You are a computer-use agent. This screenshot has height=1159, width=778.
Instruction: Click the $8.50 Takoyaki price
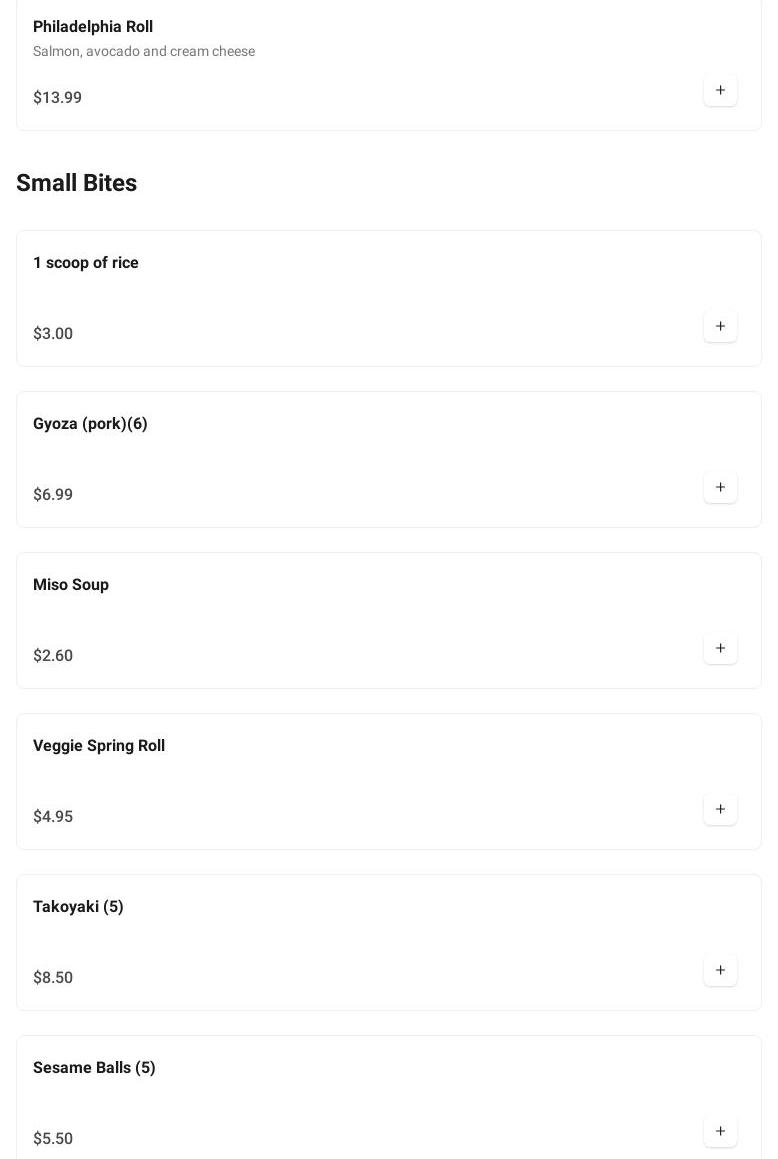coord(53,978)
